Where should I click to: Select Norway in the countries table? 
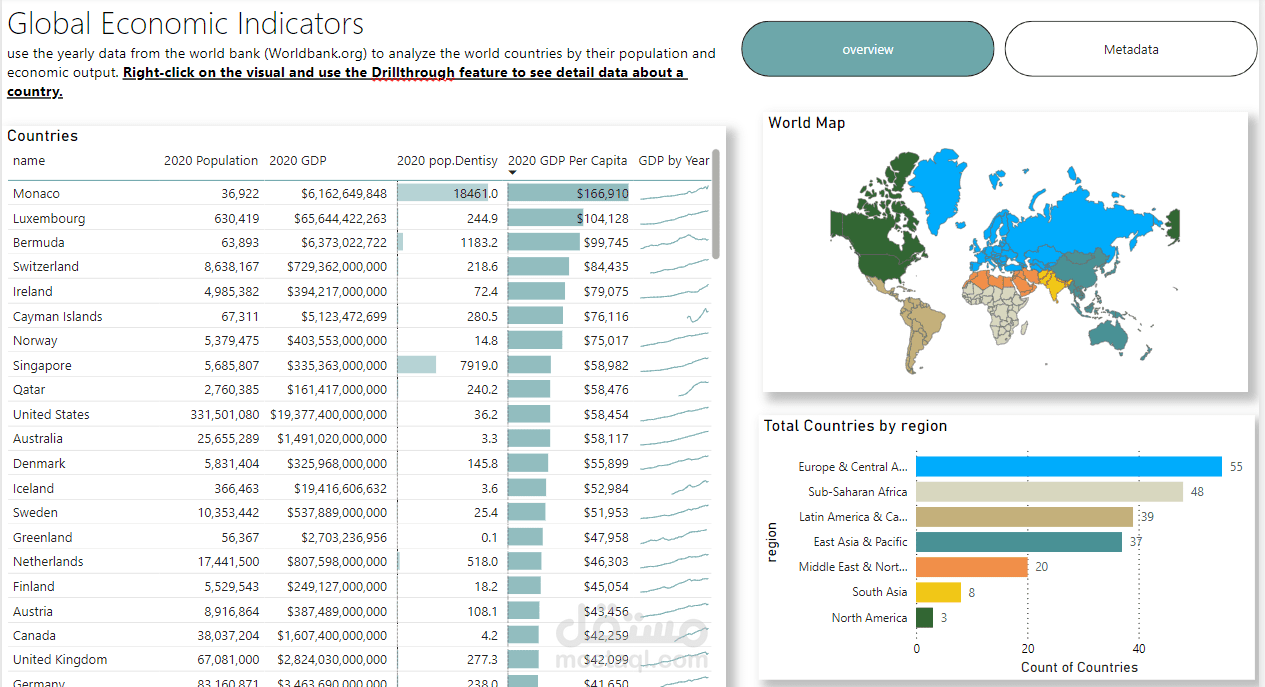coord(36,341)
